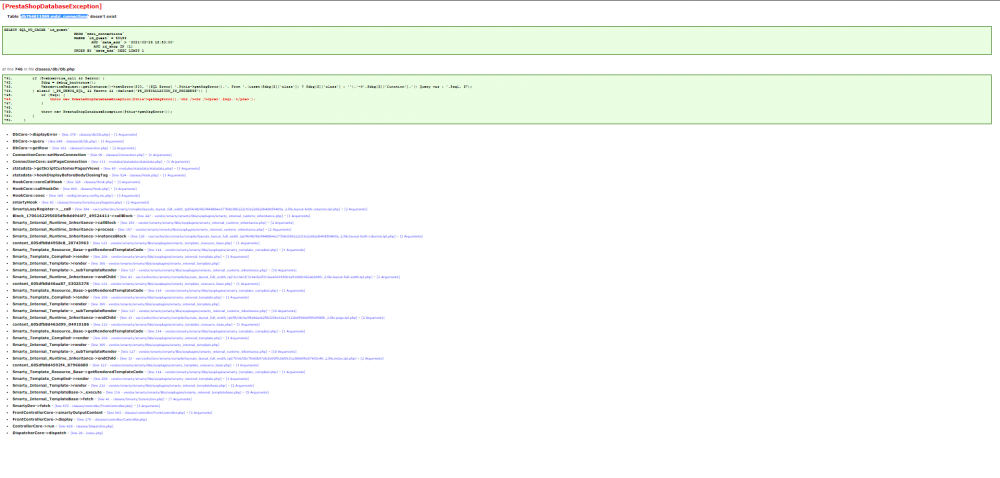Image resolution: width=1000 pixels, height=478 pixels.
Task: Open file link for SmartyLazyRegister->__call
Action: [207, 209]
